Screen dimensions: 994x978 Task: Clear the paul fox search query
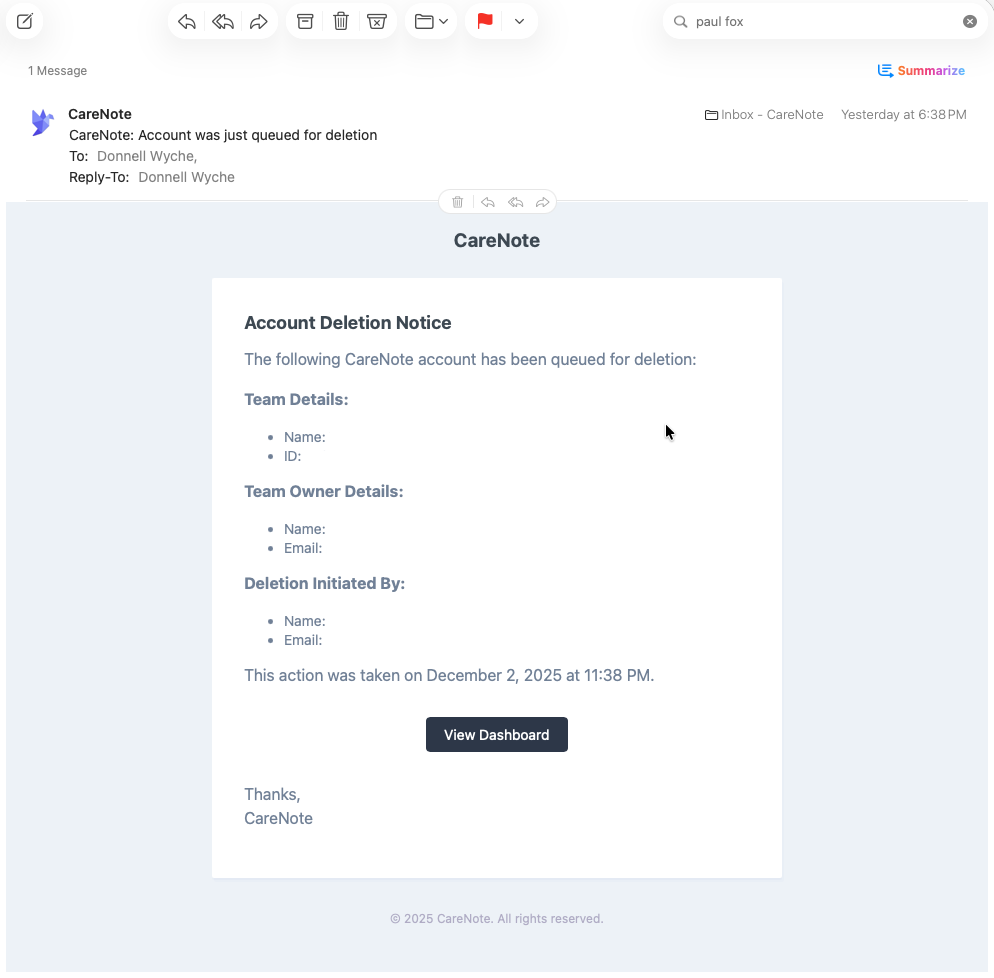point(968,21)
